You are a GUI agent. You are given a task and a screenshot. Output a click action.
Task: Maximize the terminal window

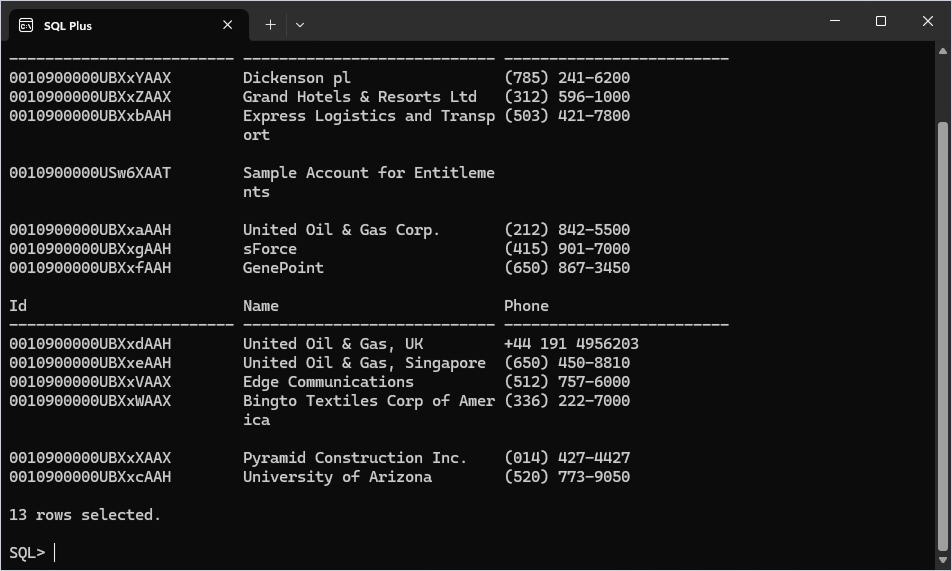point(881,21)
